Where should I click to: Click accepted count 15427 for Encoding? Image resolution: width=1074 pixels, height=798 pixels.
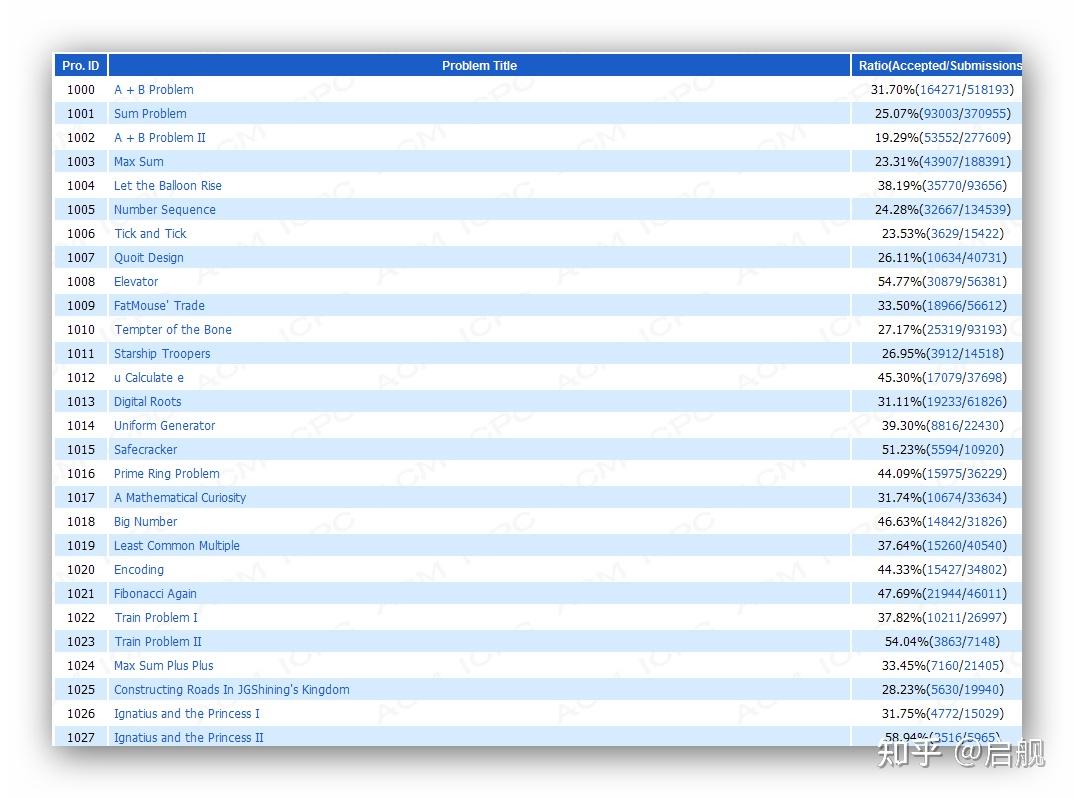944,569
